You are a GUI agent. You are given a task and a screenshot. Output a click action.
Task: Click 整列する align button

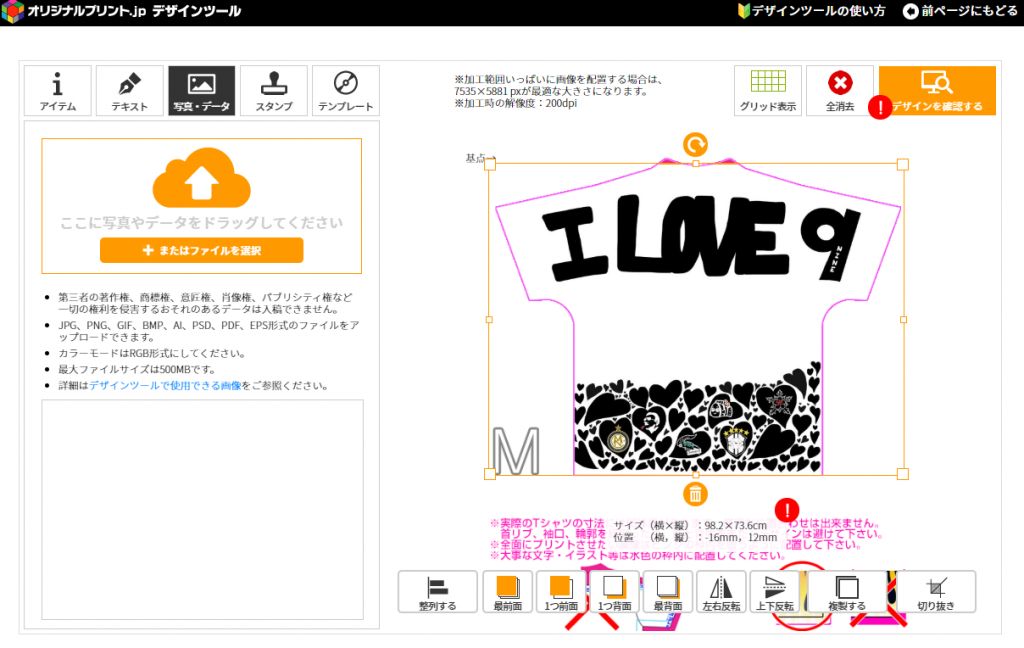pos(438,592)
